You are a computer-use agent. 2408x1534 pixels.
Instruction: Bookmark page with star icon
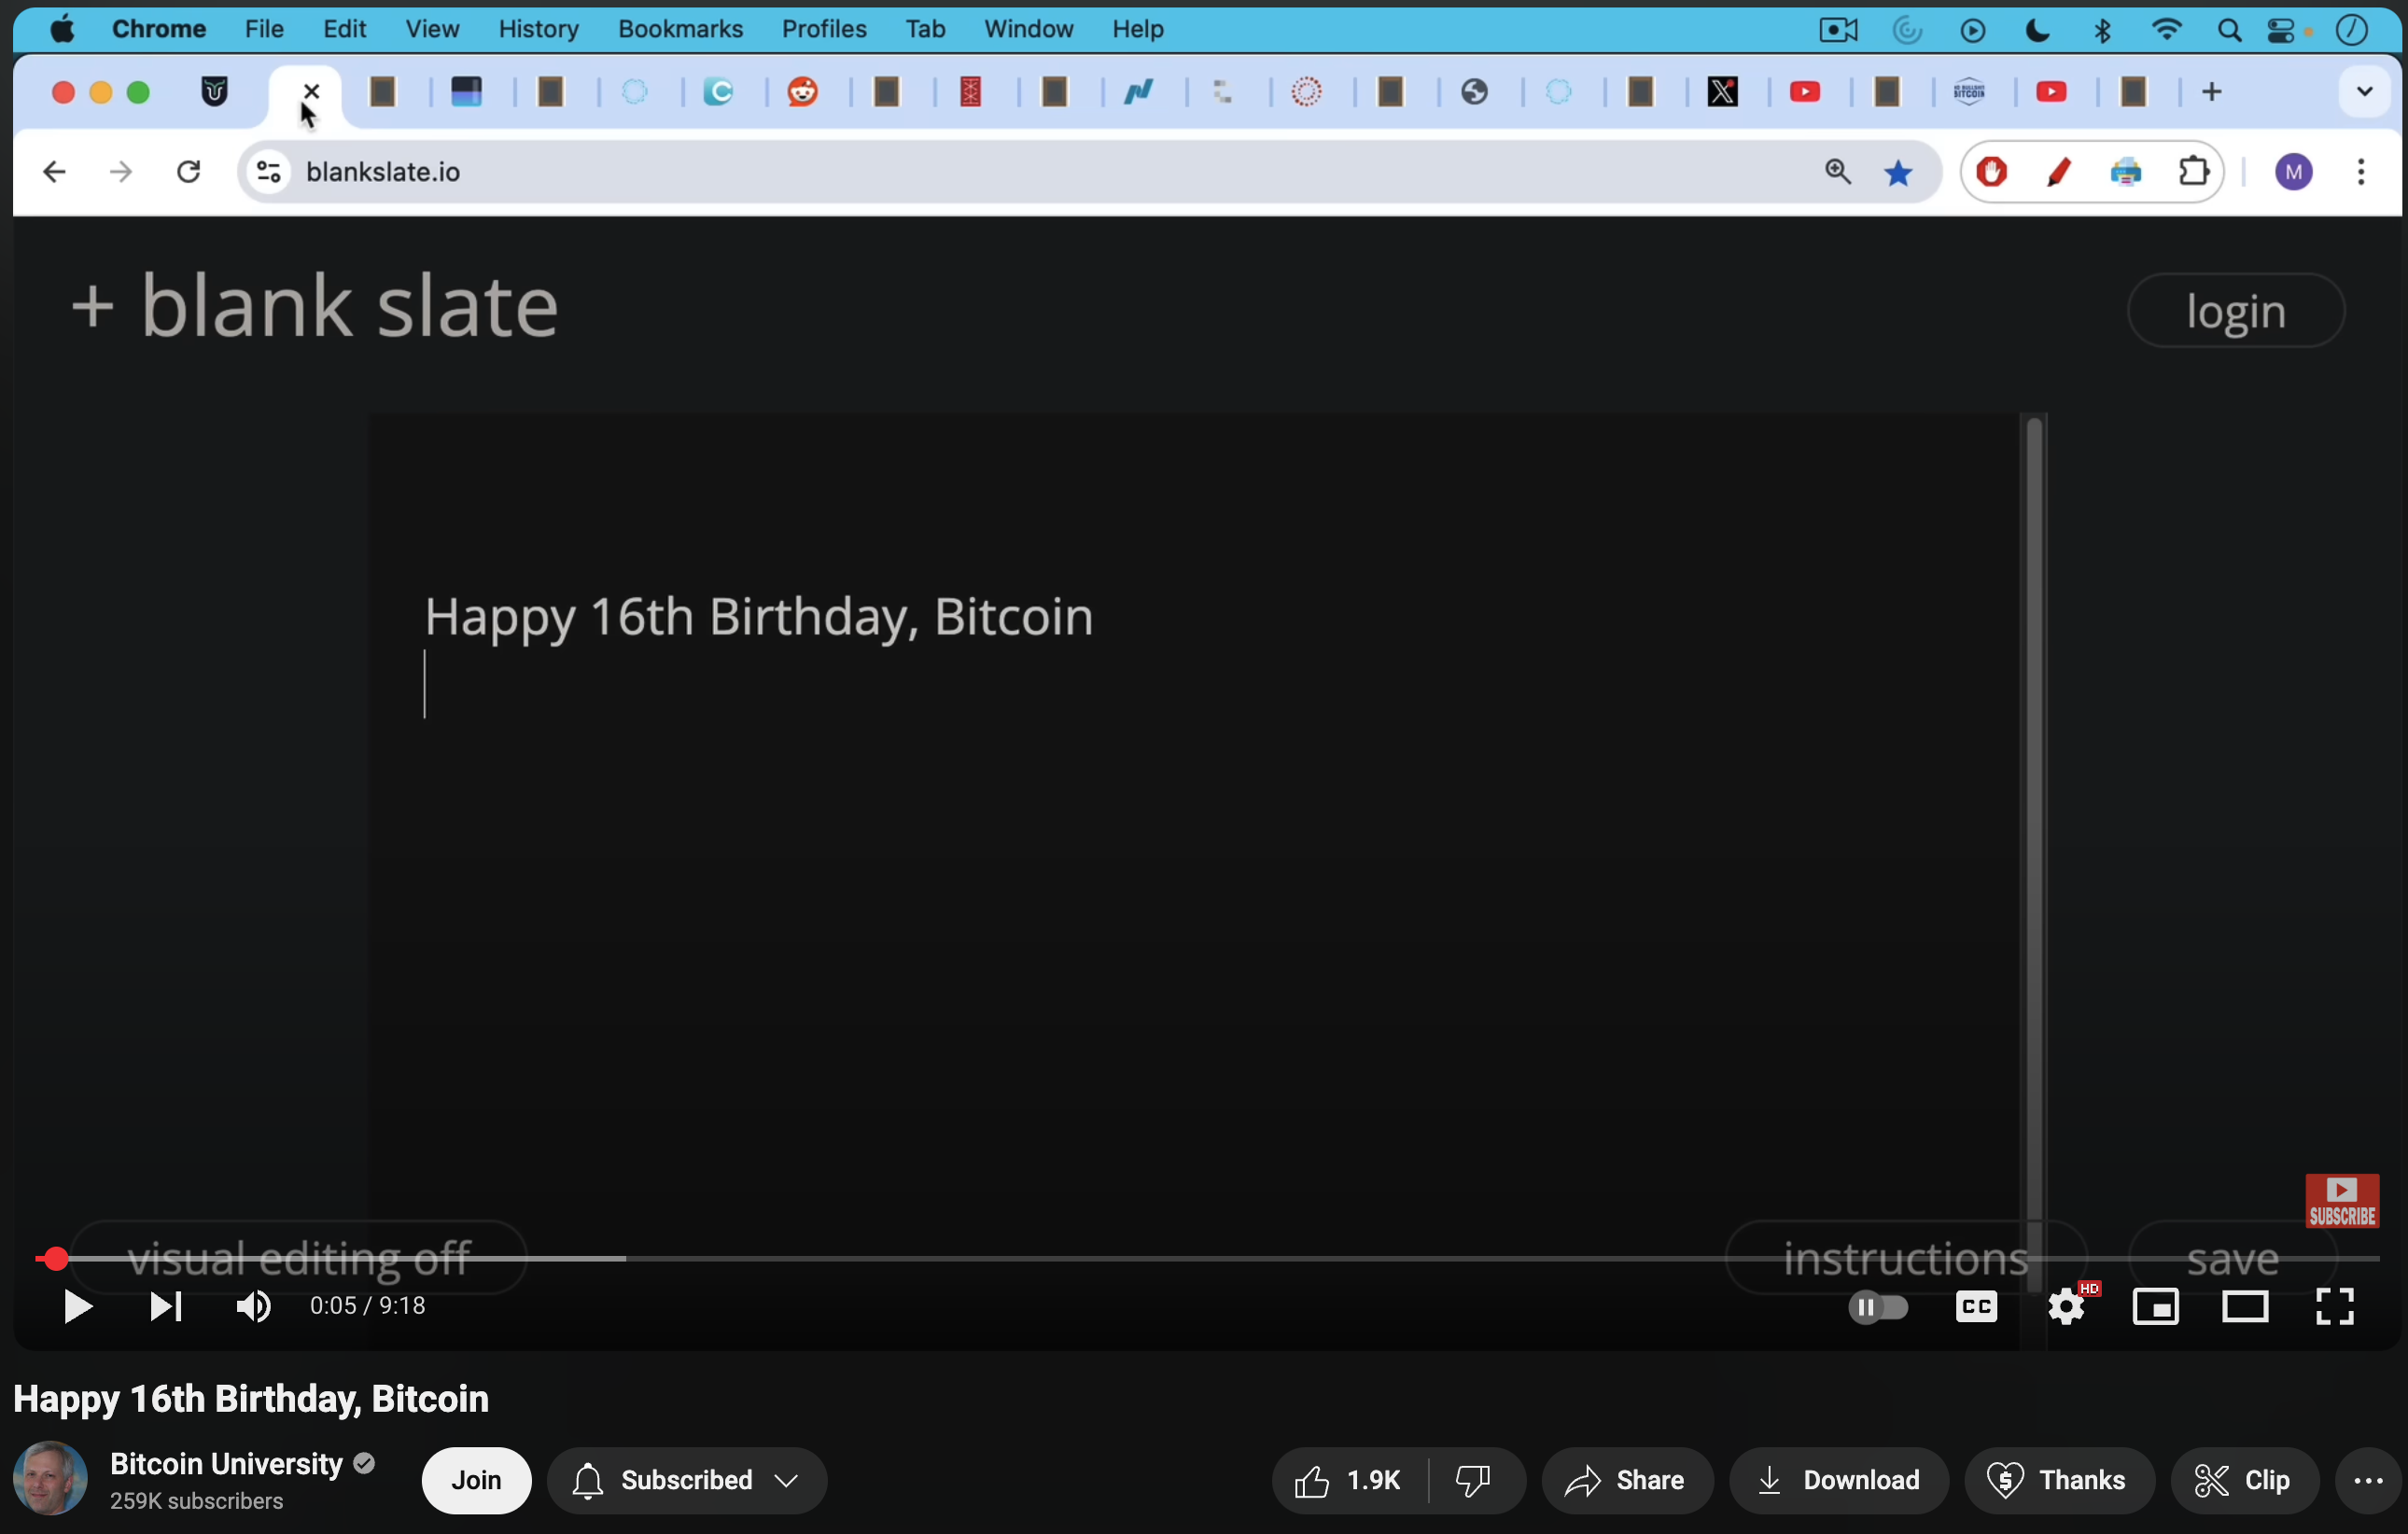(x=1898, y=173)
